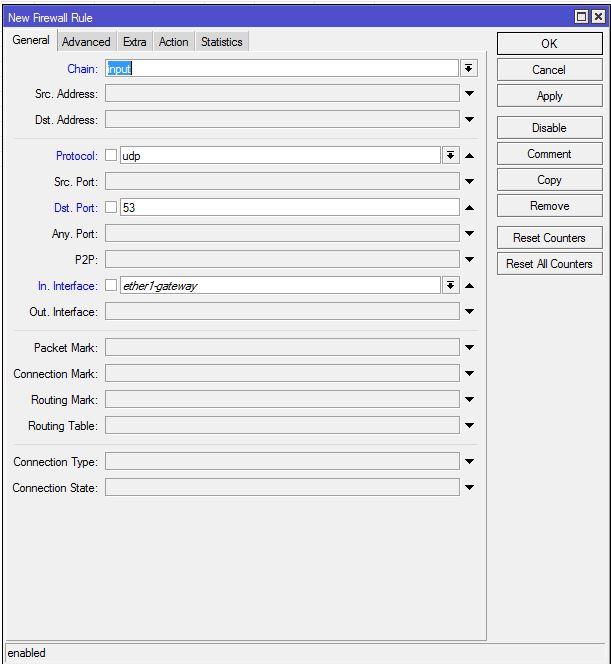
Task: Toggle the Dst. Port invert checkbox
Action: (111, 207)
